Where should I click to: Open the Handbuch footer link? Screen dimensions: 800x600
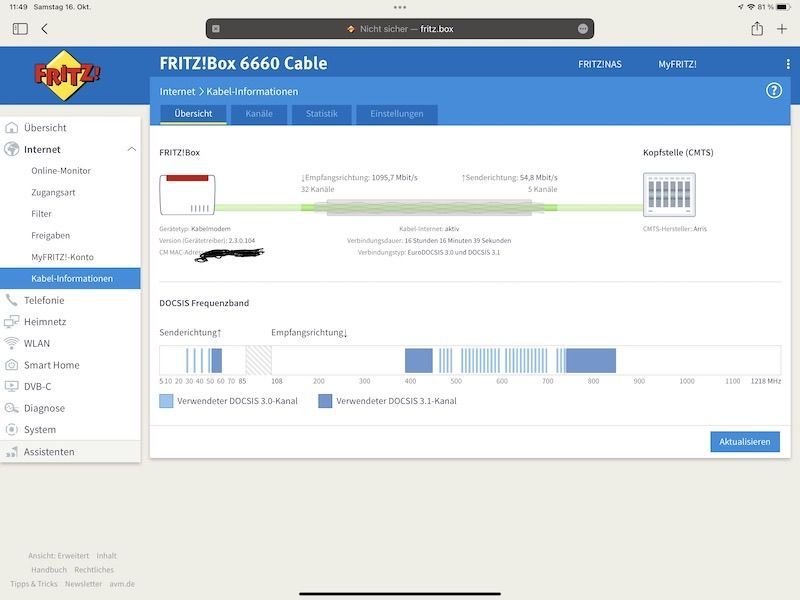tap(49, 569)
